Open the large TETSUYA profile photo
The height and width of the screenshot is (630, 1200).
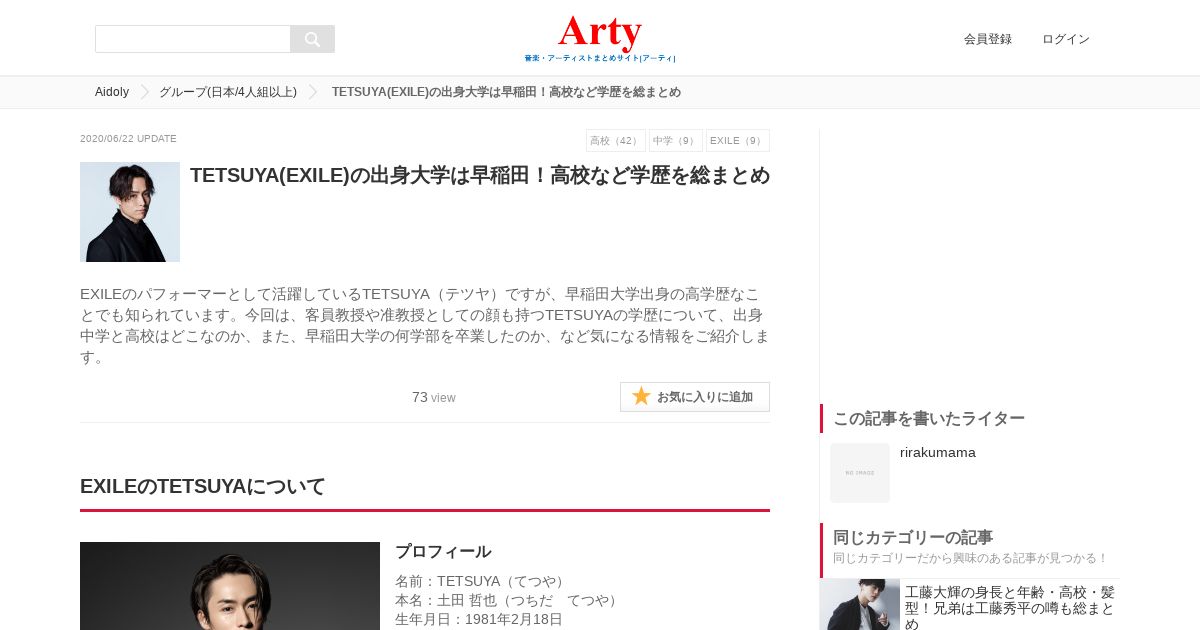[230, 586]
